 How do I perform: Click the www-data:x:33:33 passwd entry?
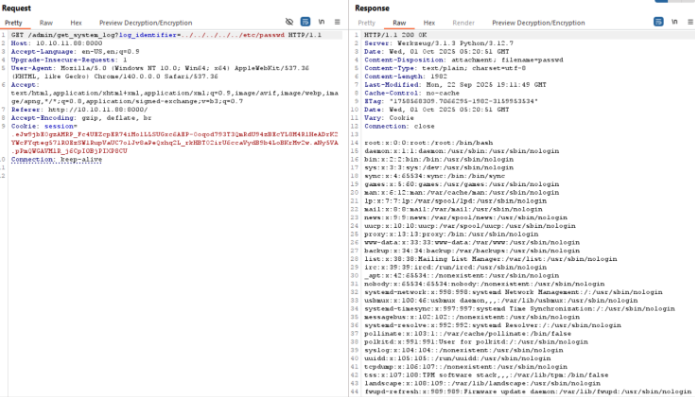[x=472, y=242]
